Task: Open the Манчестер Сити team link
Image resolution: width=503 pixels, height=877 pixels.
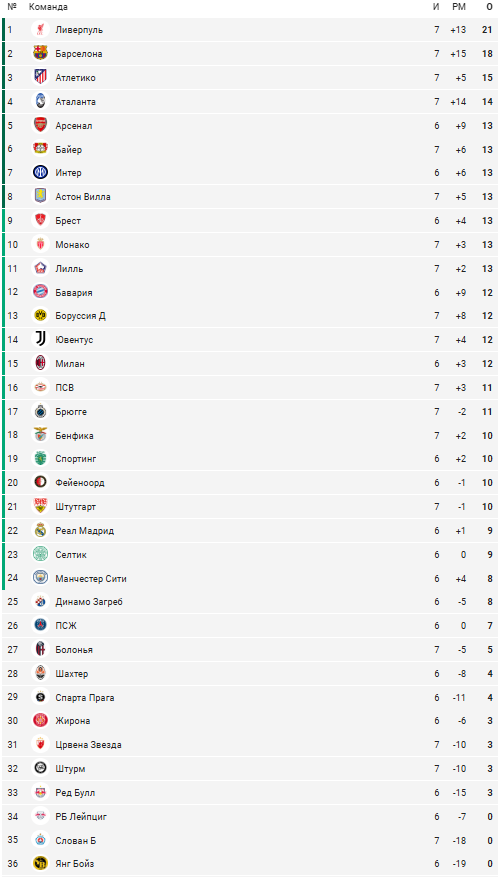Action: (91, 578)
